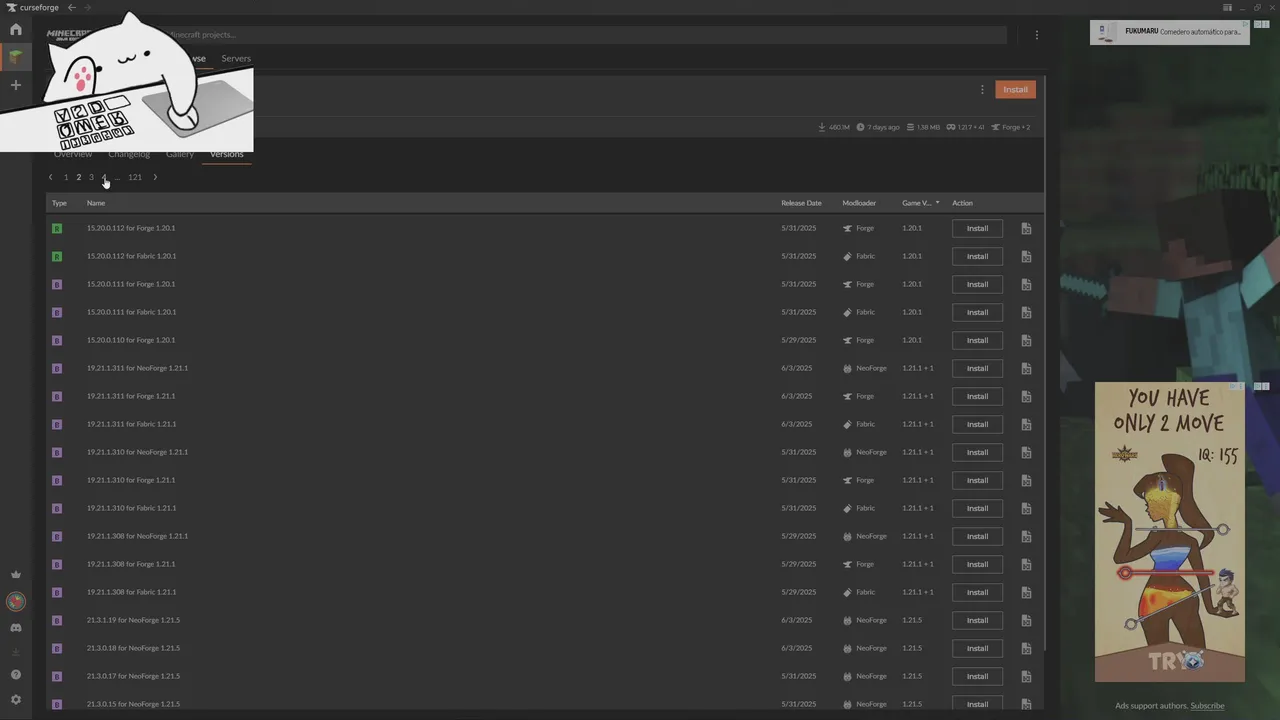
Task: Click the orange Install button
Action: point(1015,89)
